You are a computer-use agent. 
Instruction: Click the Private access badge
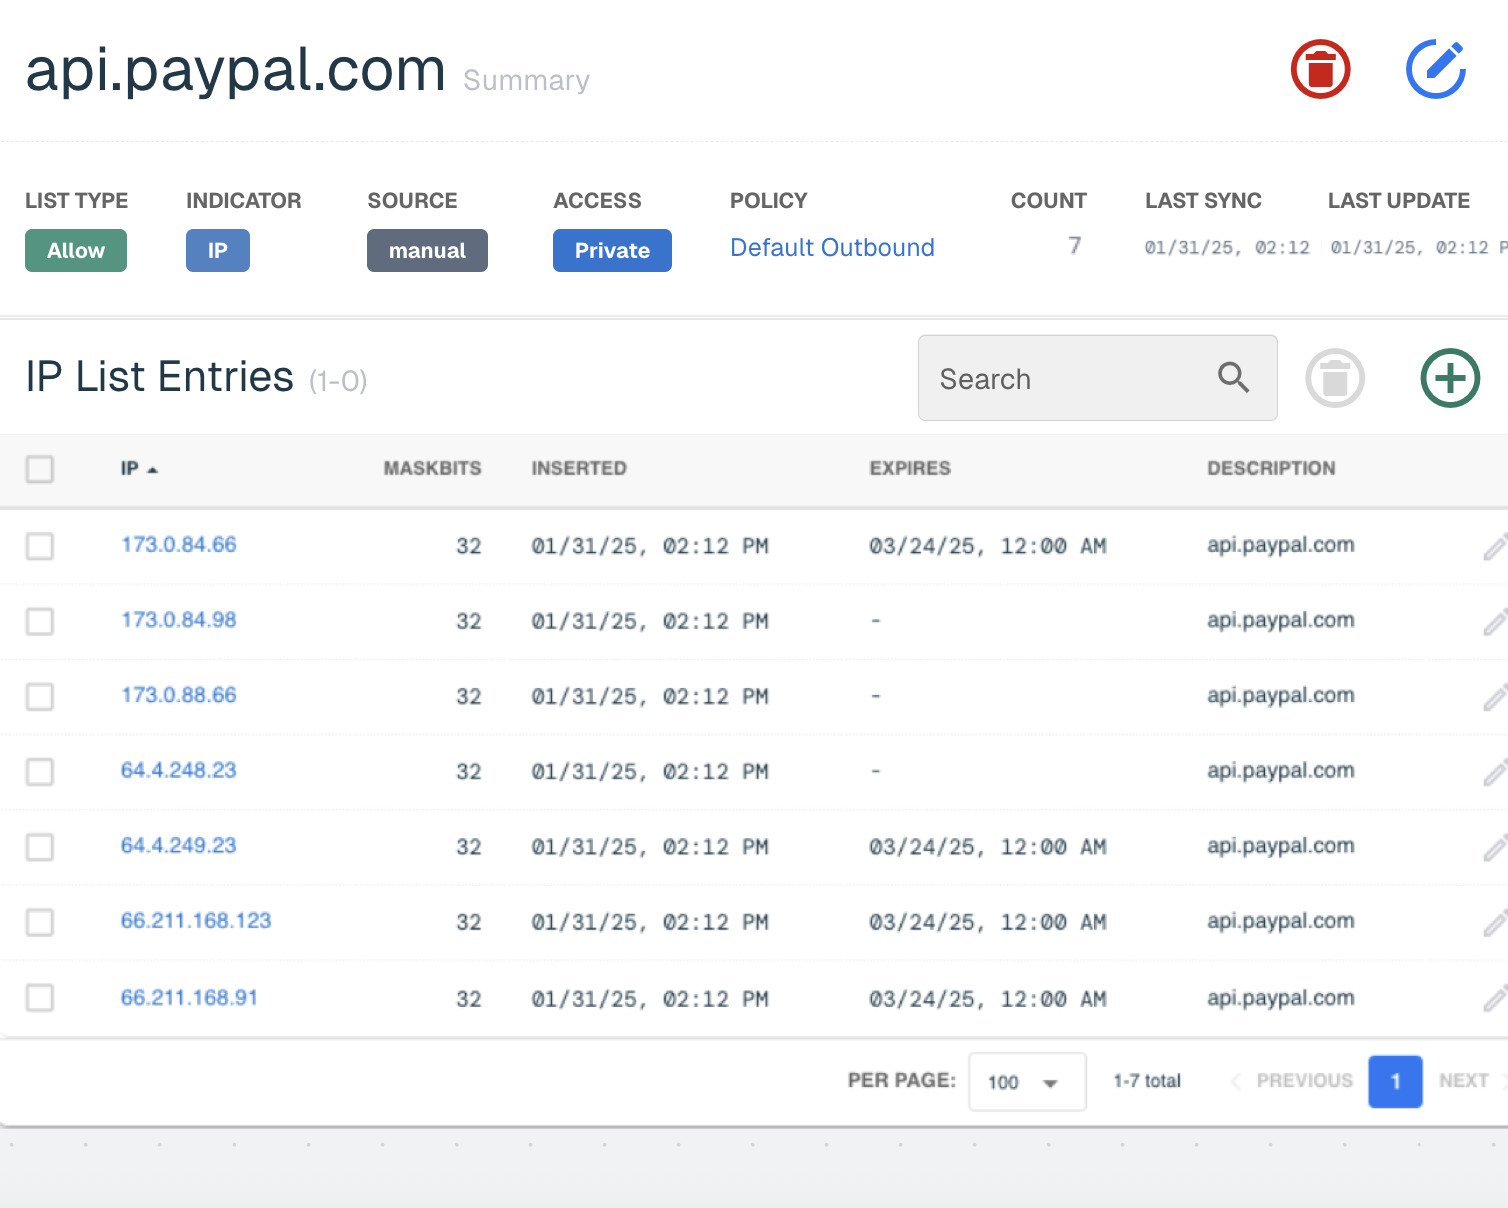pos(612,250)
